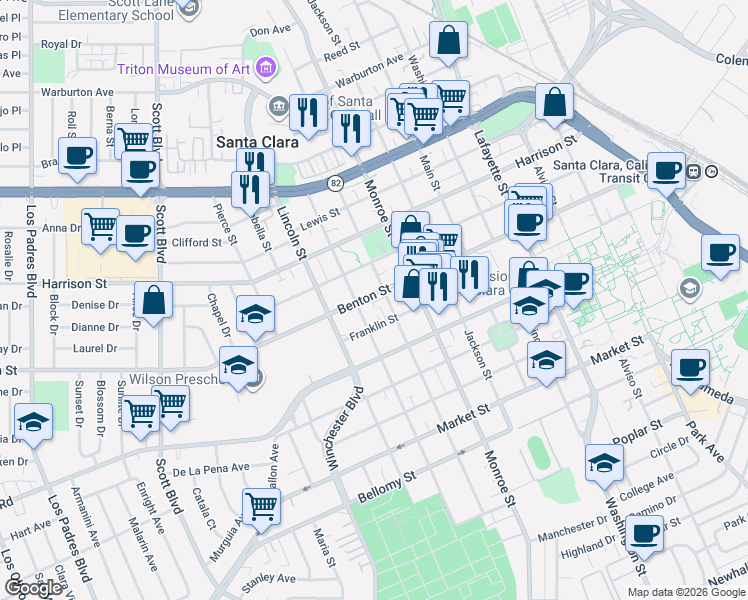Image resolution: width=748 pixels, height=600 pixels.
Task: Open the coffee pin at Santa Clara Transit Center
Action: pyautogui.click(x=666, y=172)
